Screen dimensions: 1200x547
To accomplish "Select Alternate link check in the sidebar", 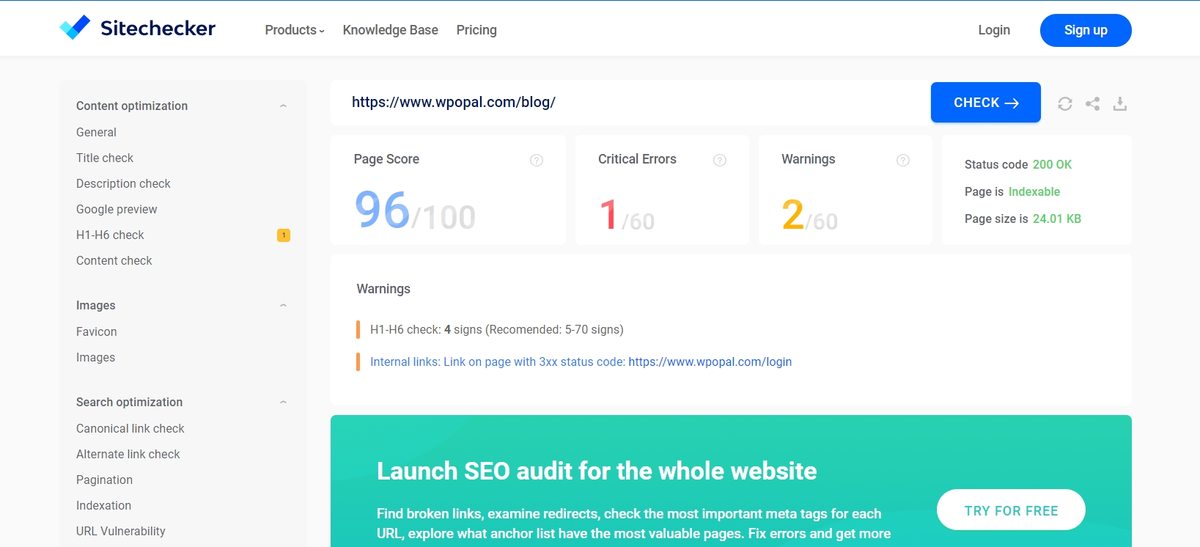I will pyautogui.click(x=128, y=454).
